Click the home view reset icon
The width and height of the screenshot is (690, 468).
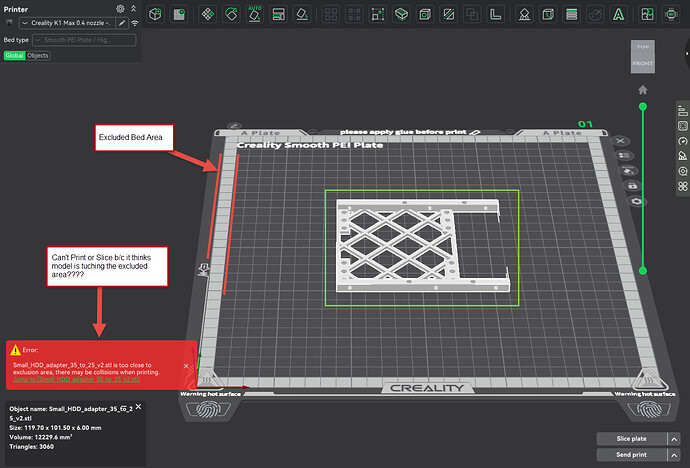pyautogui.click(x=642, y=90)
